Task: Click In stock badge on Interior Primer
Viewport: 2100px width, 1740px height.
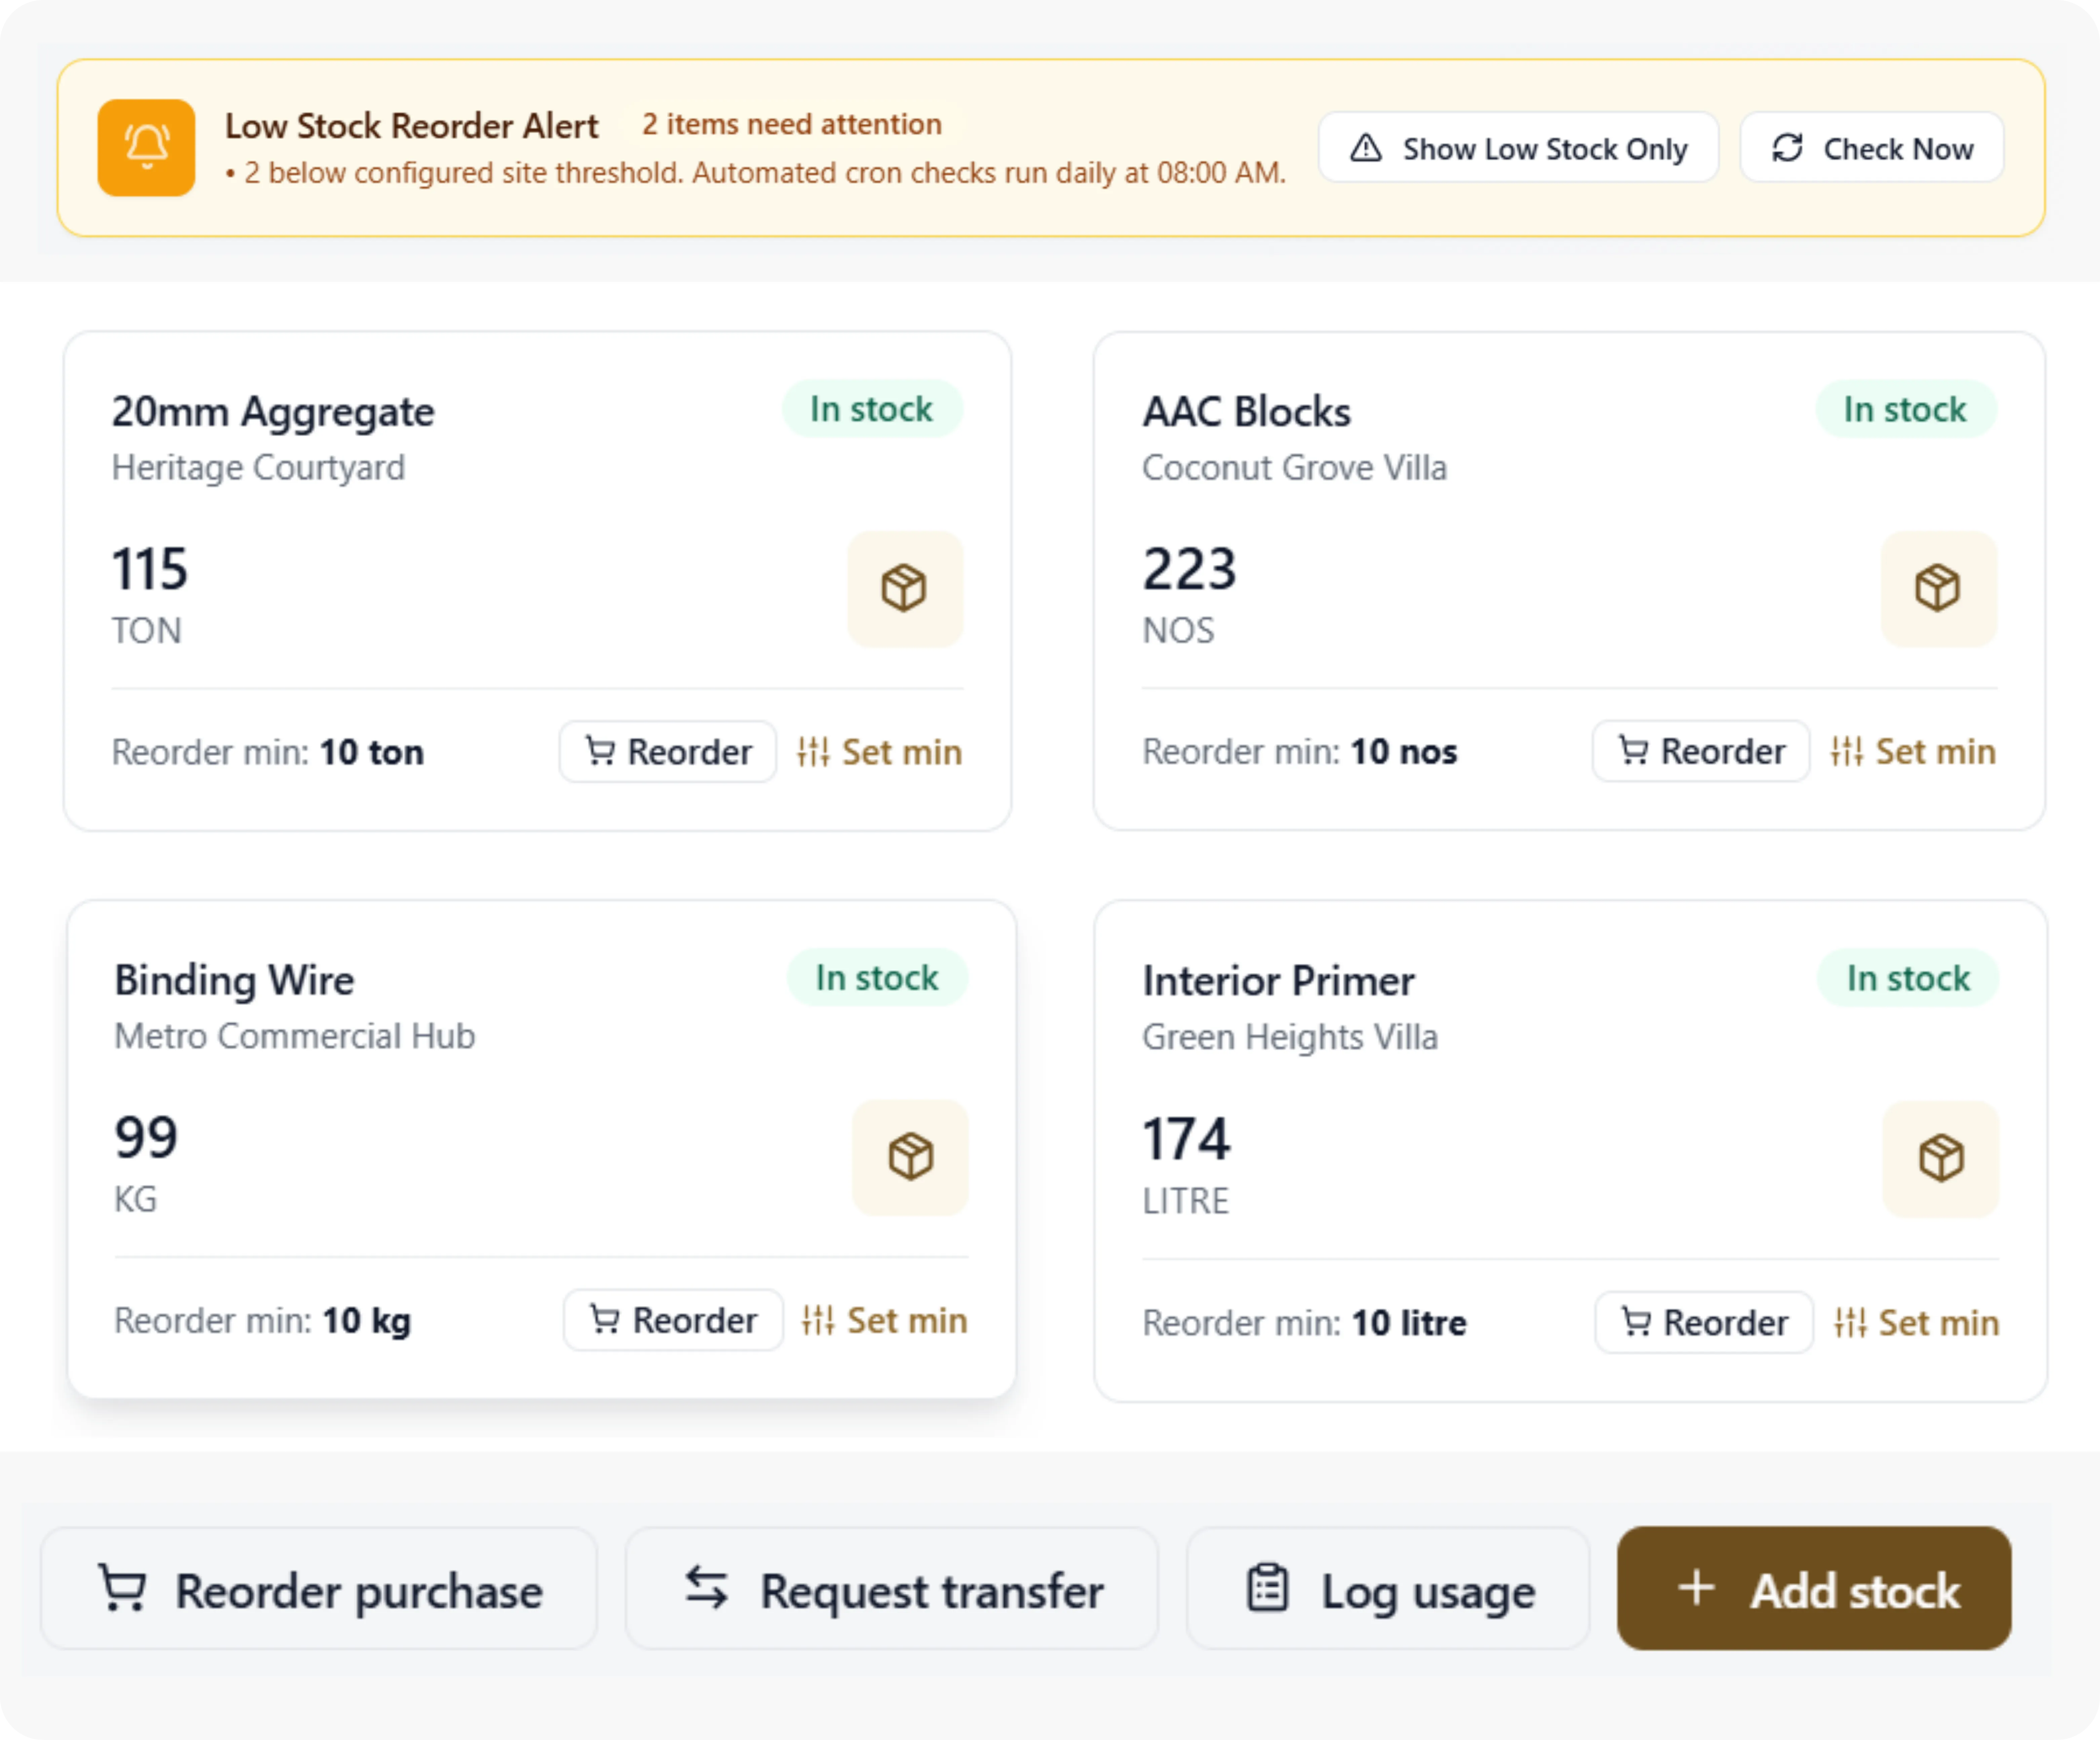Action: 1908,978
